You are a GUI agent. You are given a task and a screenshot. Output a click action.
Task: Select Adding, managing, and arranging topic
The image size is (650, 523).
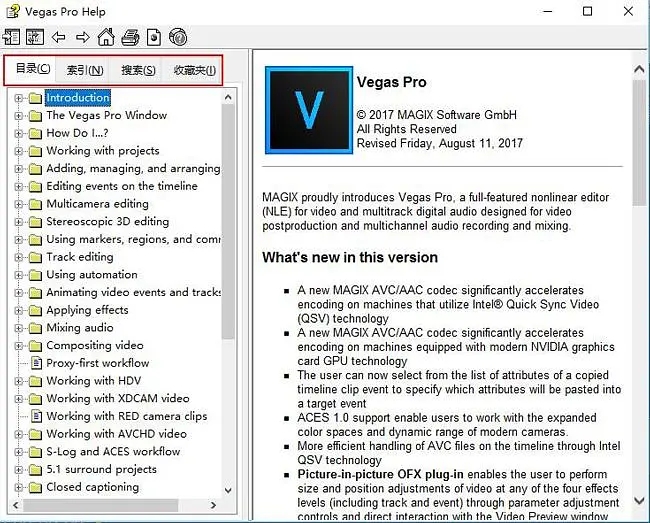pos(133,168)
